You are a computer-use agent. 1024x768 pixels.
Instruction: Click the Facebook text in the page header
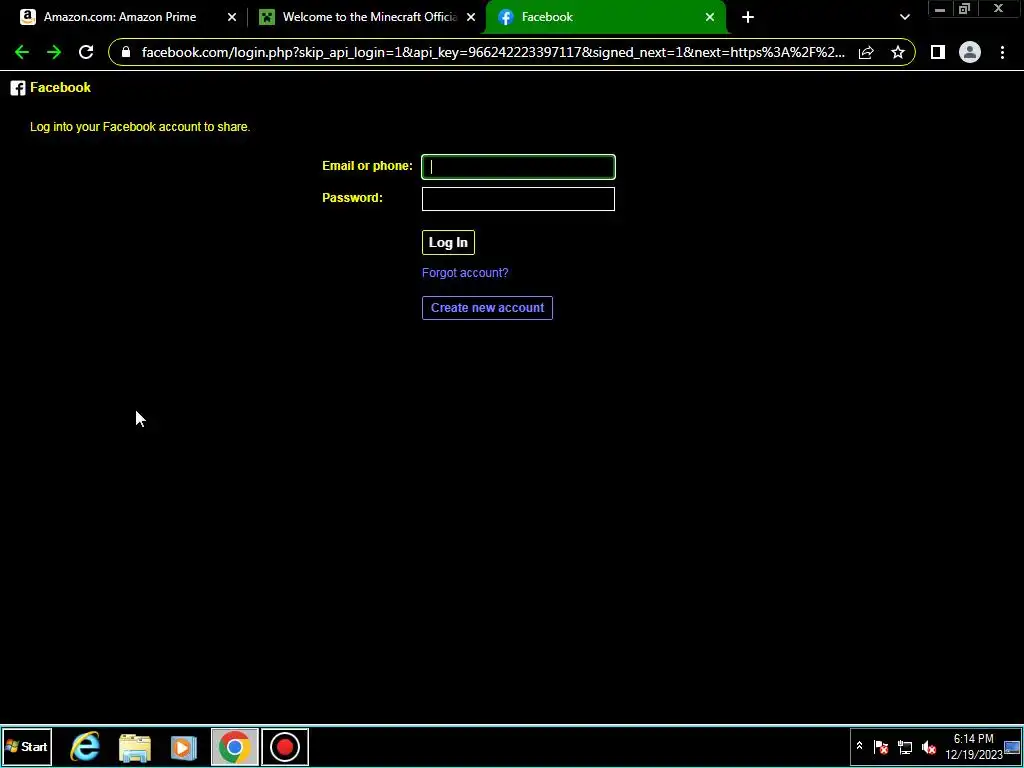(x=60, y=88)
